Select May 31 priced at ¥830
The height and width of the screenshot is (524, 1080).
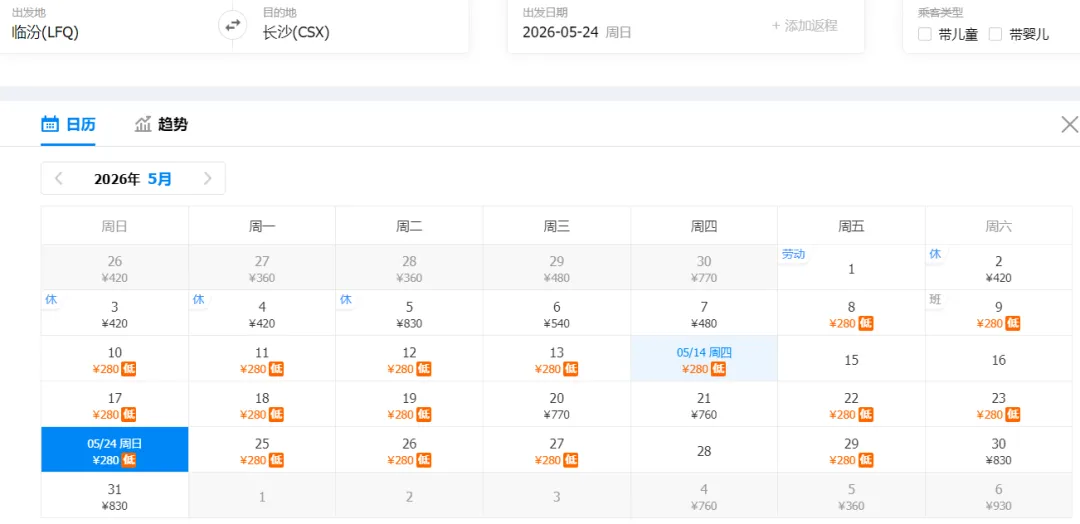[x=115, y=496]
